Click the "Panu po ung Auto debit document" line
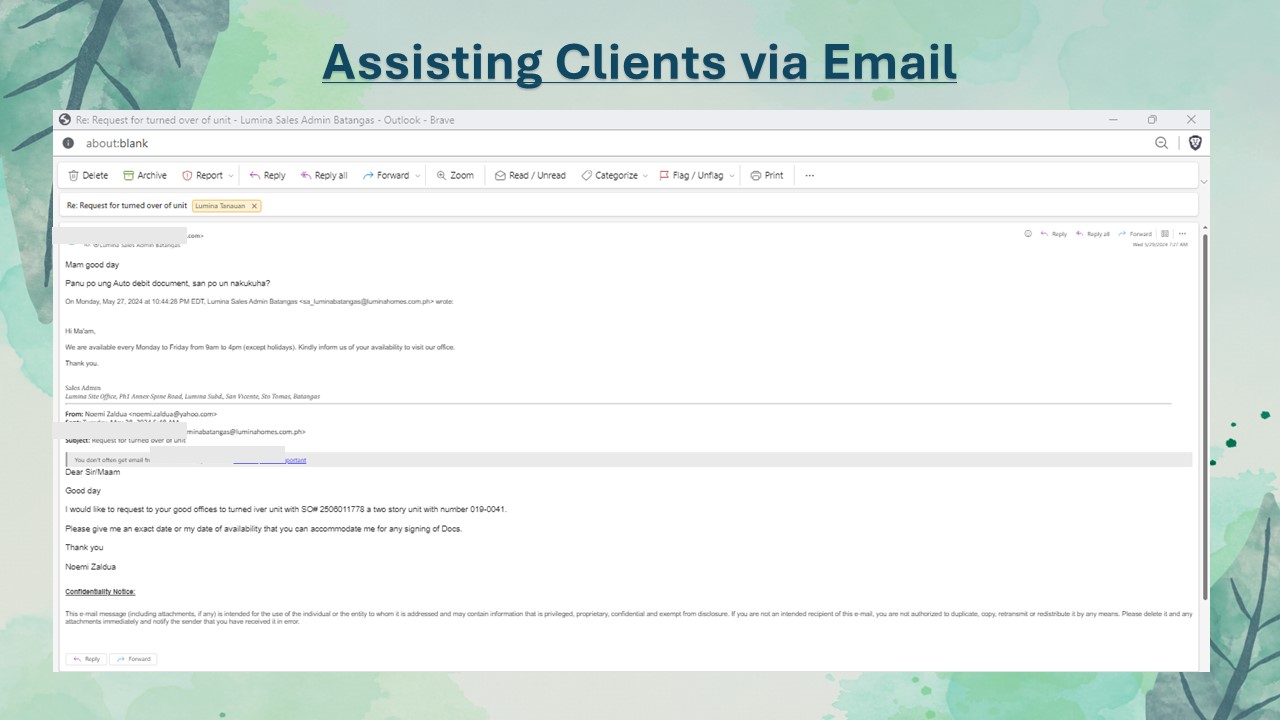Image resolution: width=1280 pixels, height=720 pixels. 168,283
